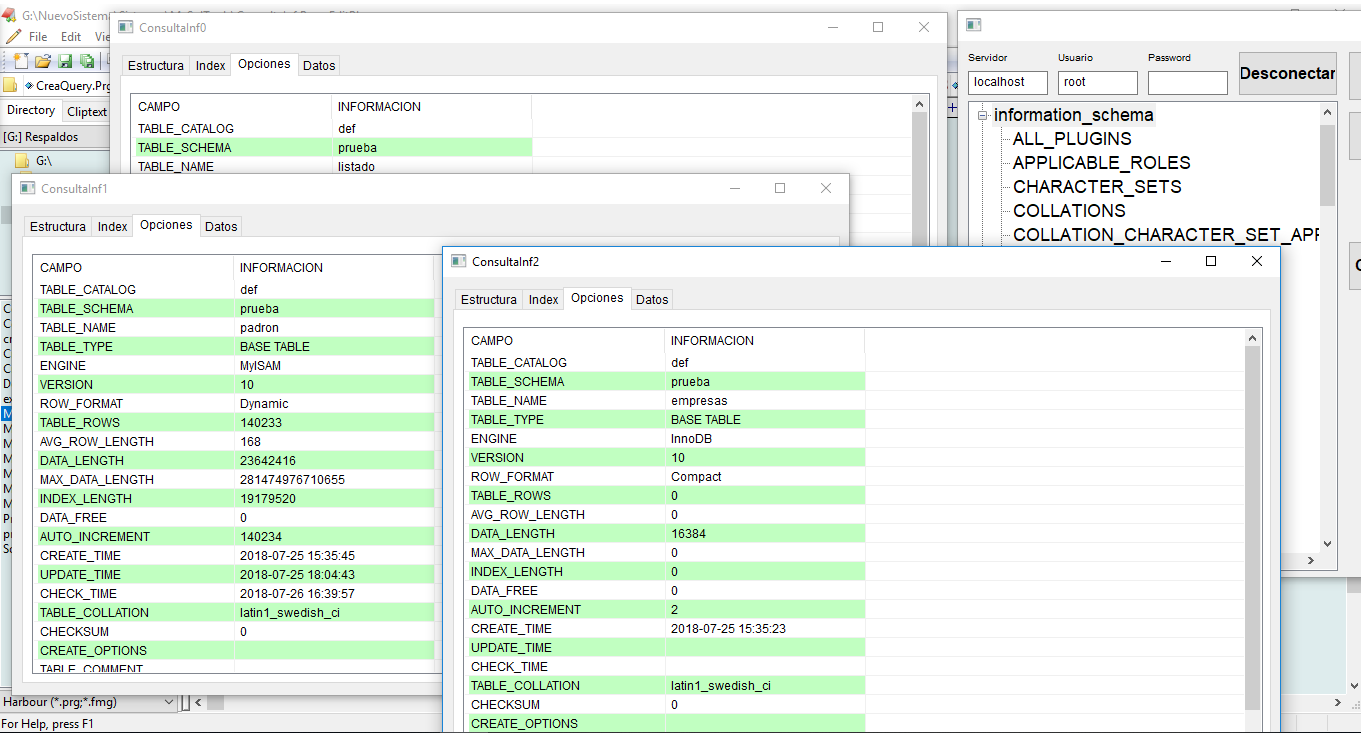Select CHARACTER_SETS in the schema tree
Viewport: 1361px width, 733px height.
click(1096, 187)
